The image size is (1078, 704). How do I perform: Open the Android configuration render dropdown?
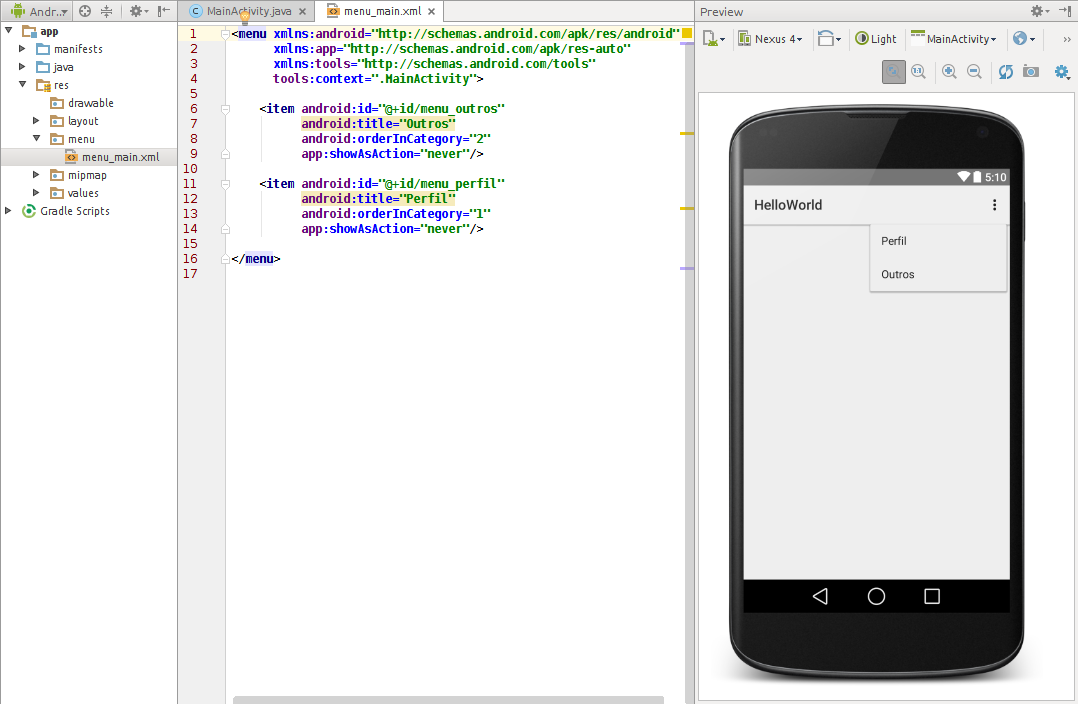[x=714, y=38]
